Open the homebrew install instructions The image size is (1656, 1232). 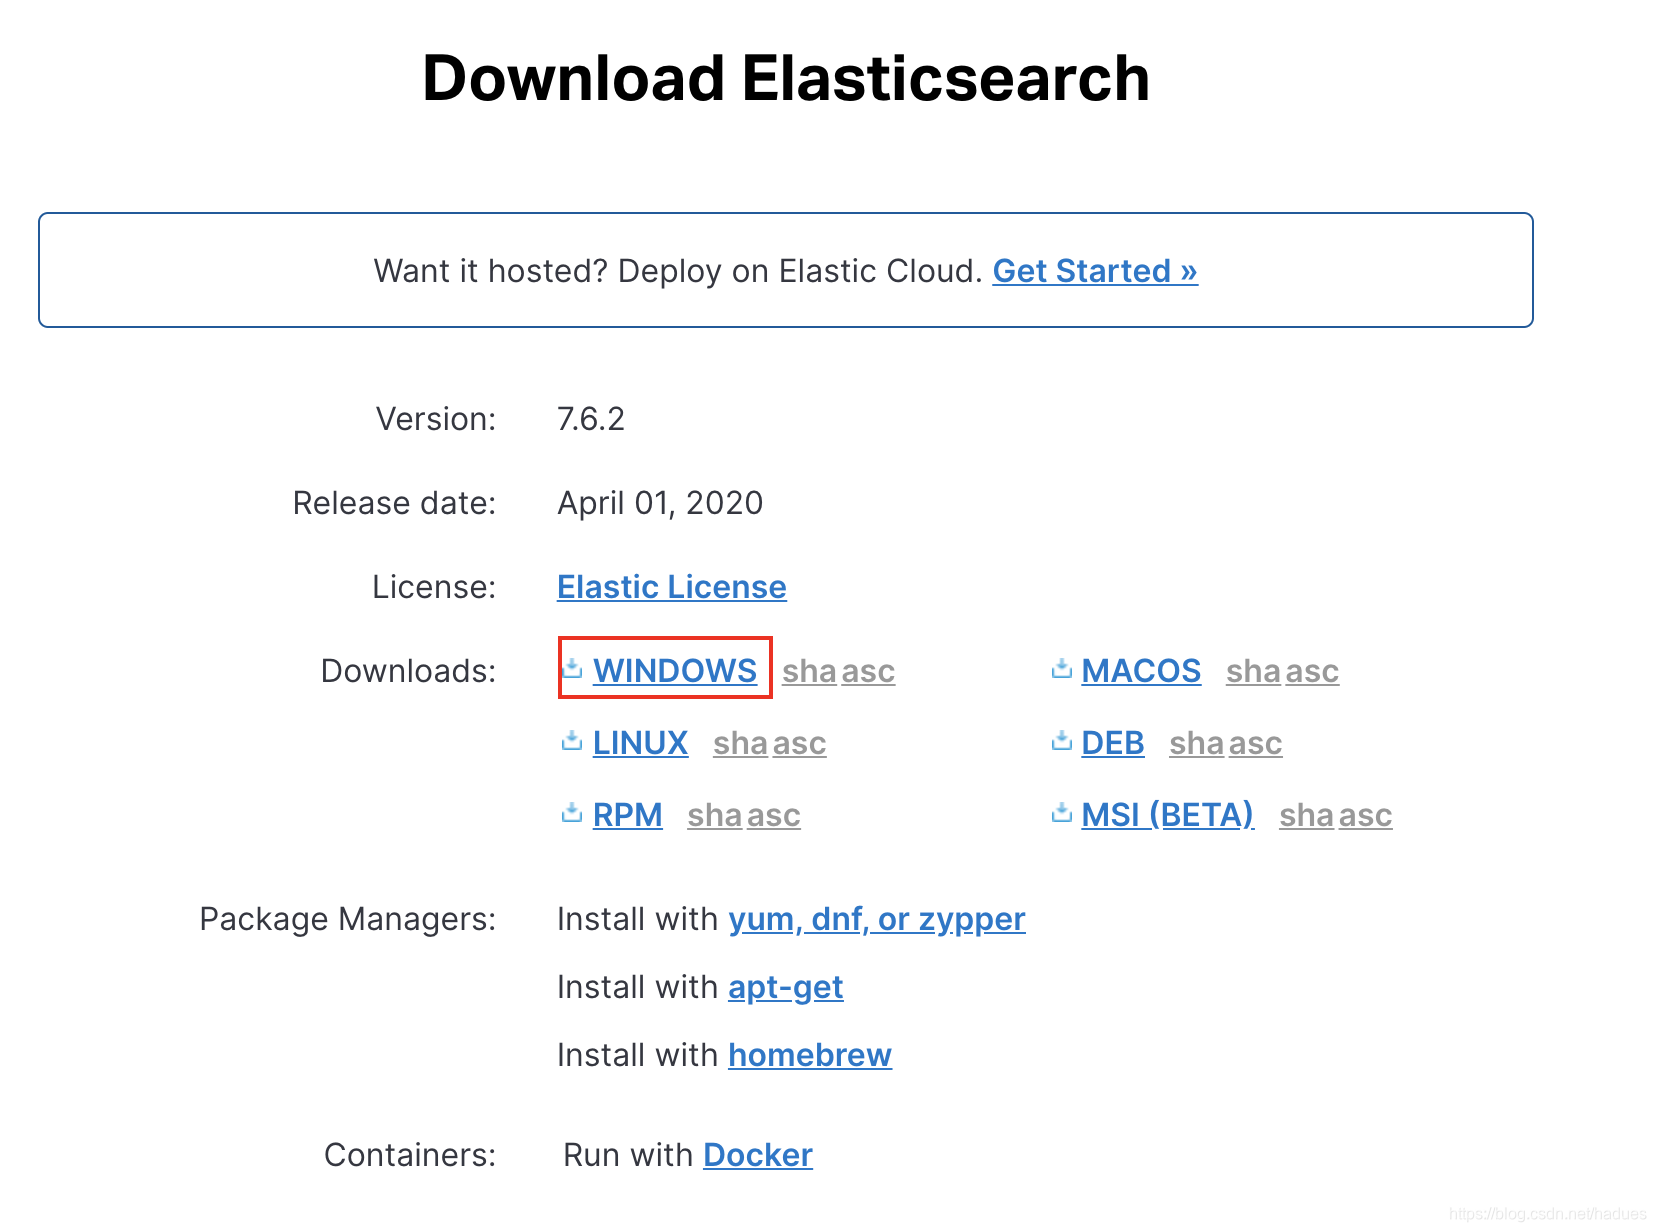[x=810, y=1055]
